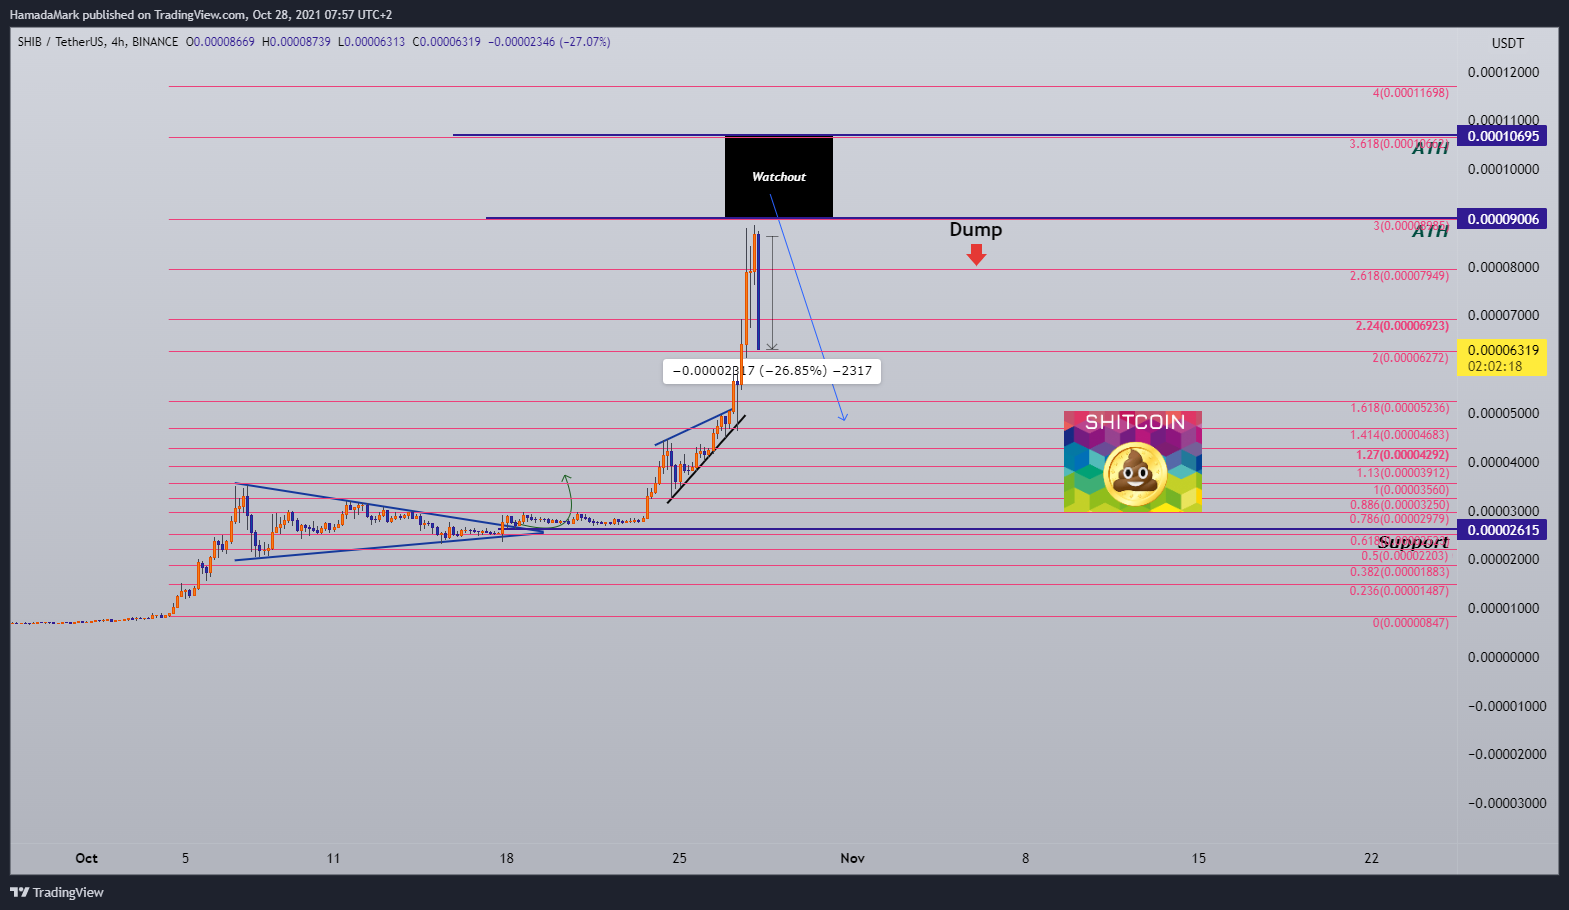Click the 0.00005000 price axis value

point(1503,413)
